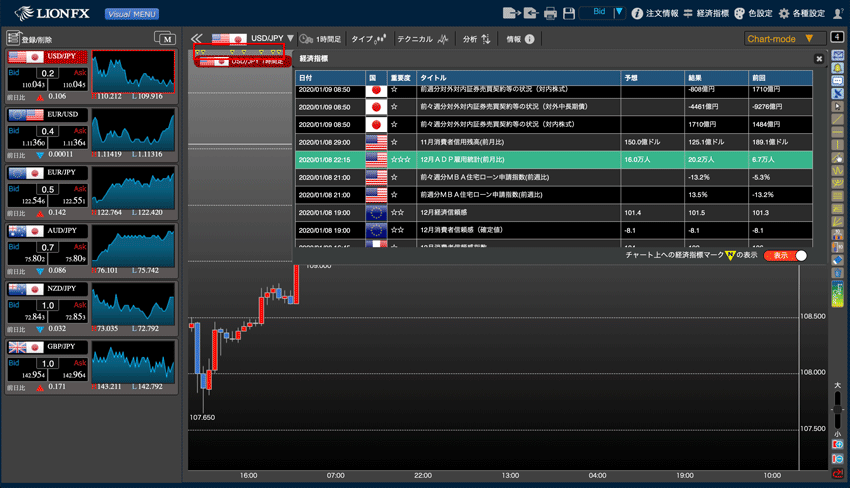The width and height of the screenshot is (850, 488).
Task: Select the eraser tool in sidebar
Action: (838, 259)
